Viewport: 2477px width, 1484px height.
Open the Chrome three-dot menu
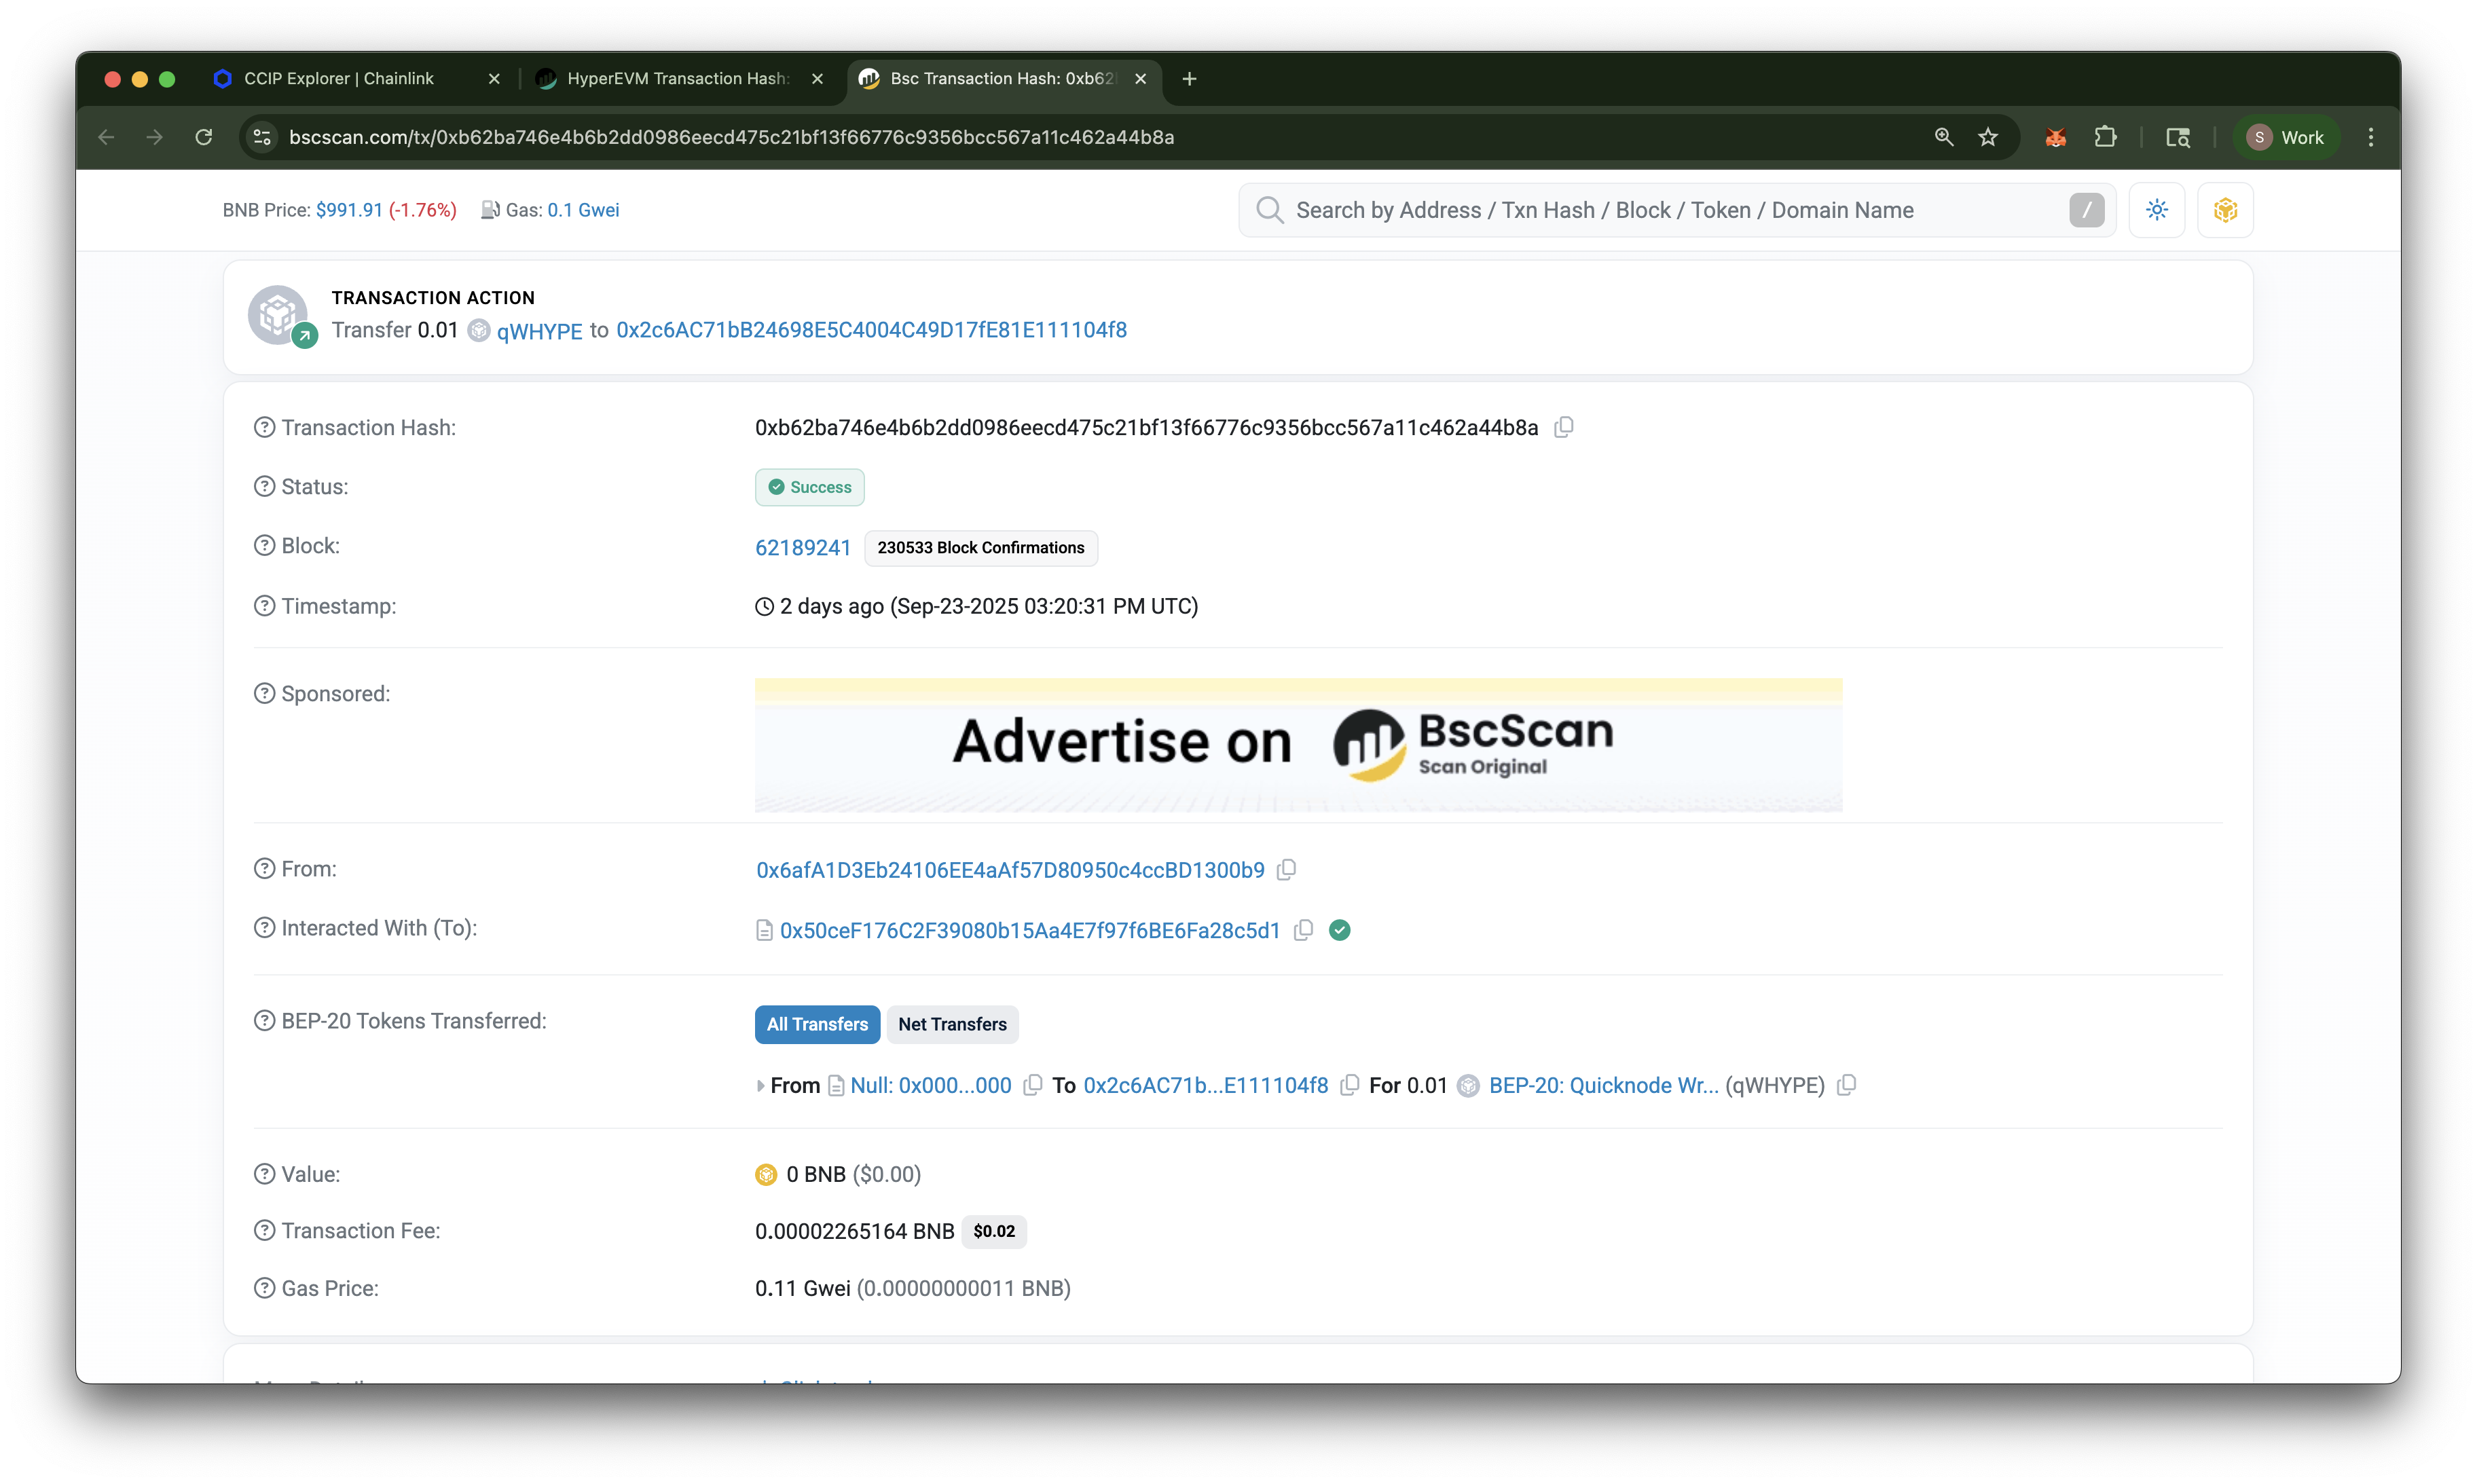coord(2370,137)
